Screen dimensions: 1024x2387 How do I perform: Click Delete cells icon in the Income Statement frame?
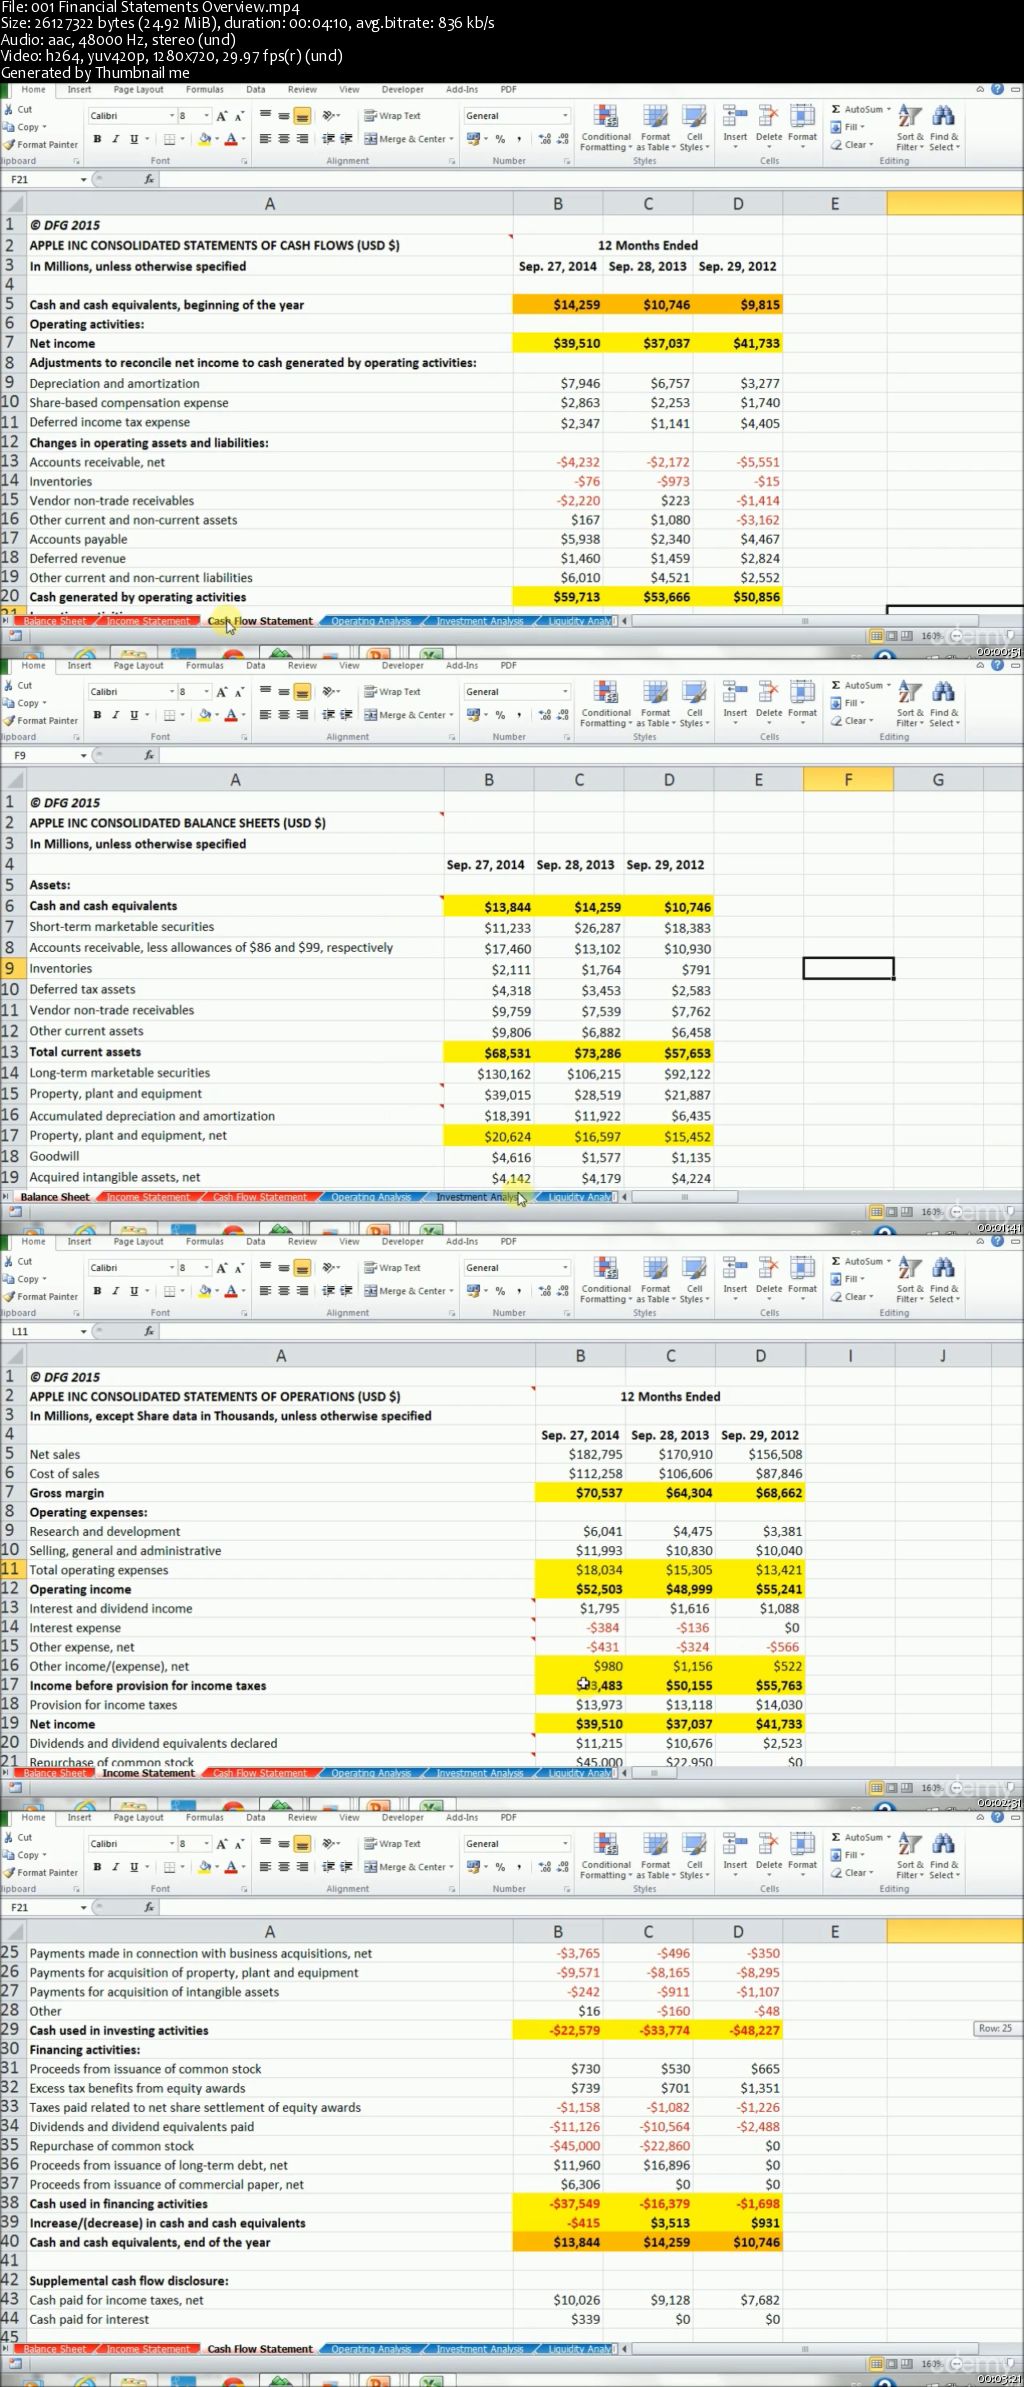click(768, 1268)
